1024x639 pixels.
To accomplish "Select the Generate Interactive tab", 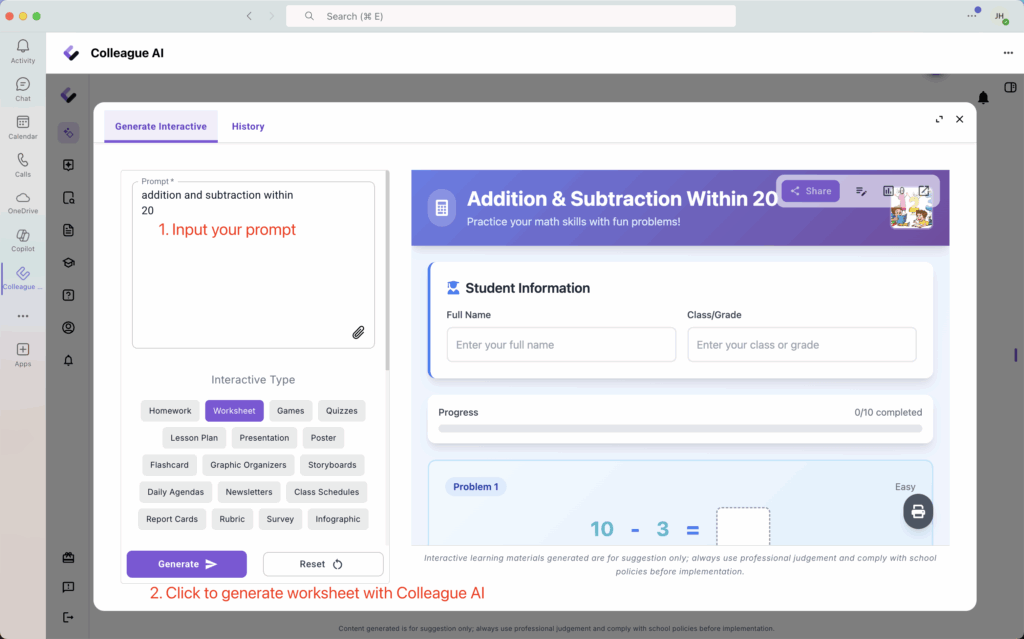I will (161, 127).
